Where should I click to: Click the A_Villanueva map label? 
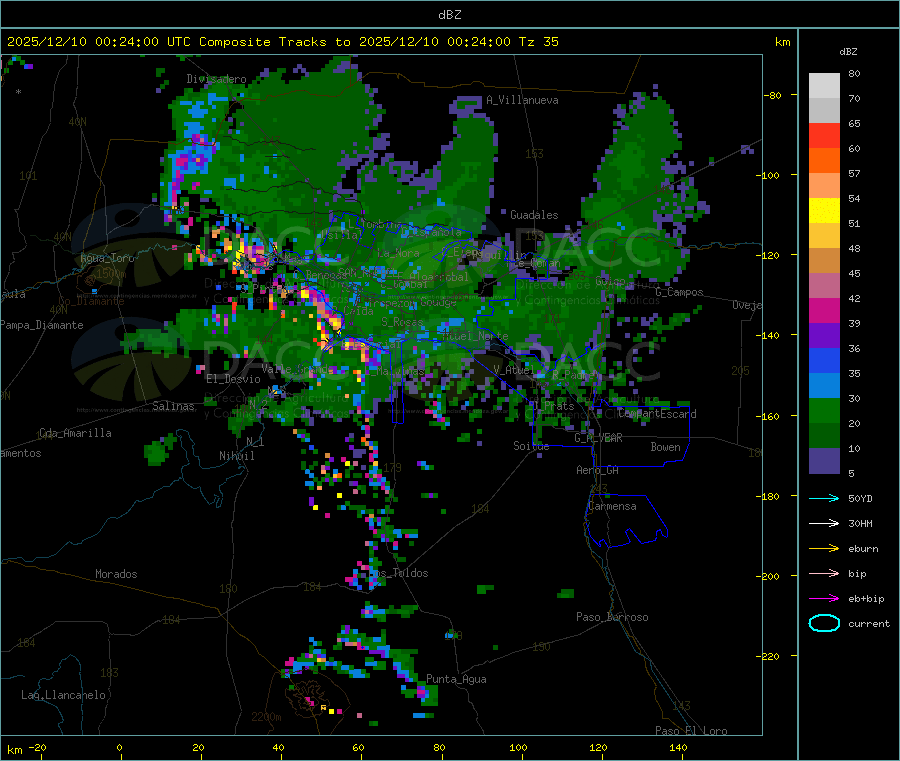(522, 100)
